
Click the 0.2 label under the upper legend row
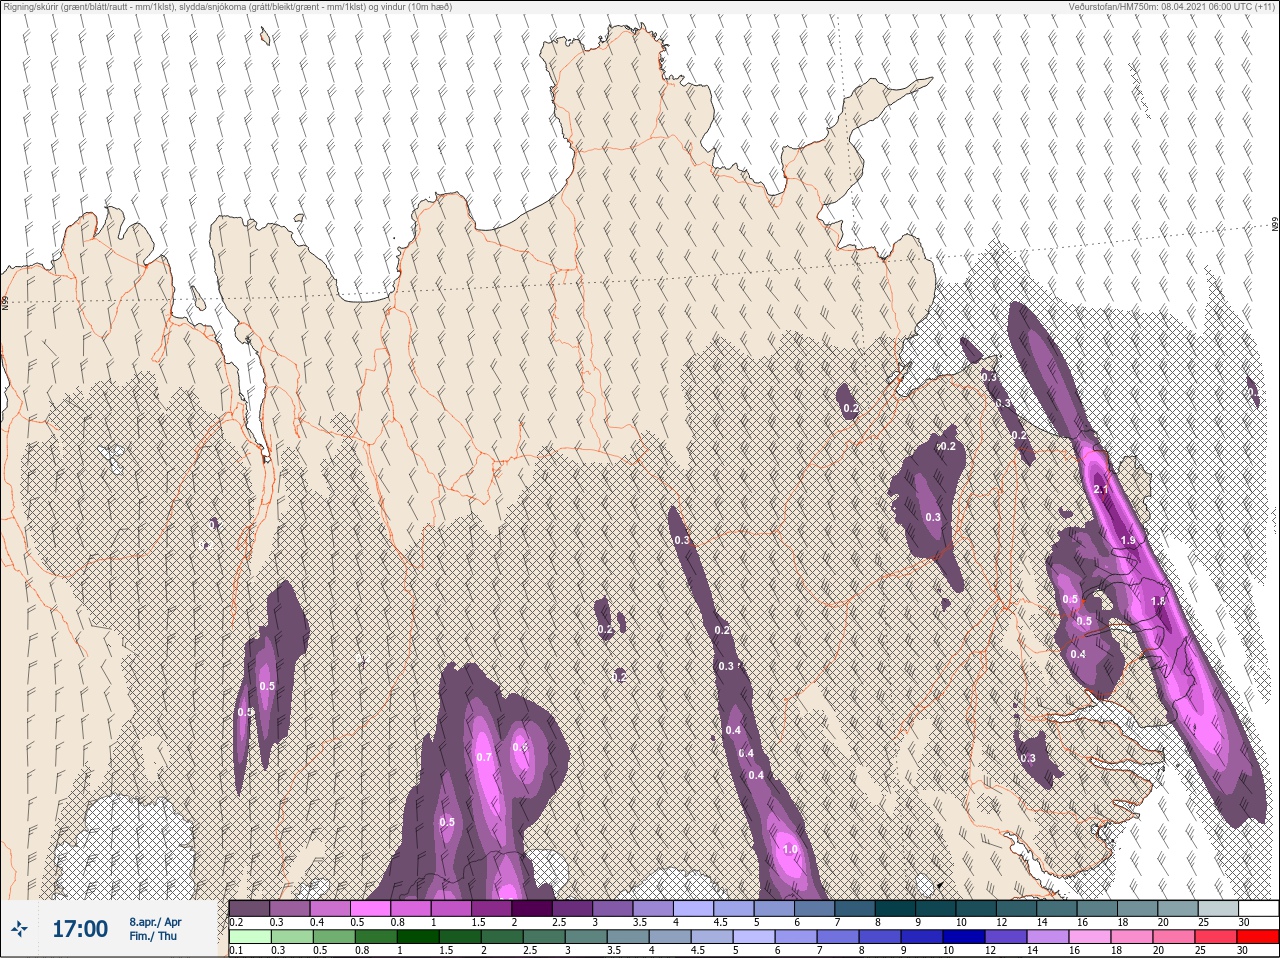coord(236,922)
